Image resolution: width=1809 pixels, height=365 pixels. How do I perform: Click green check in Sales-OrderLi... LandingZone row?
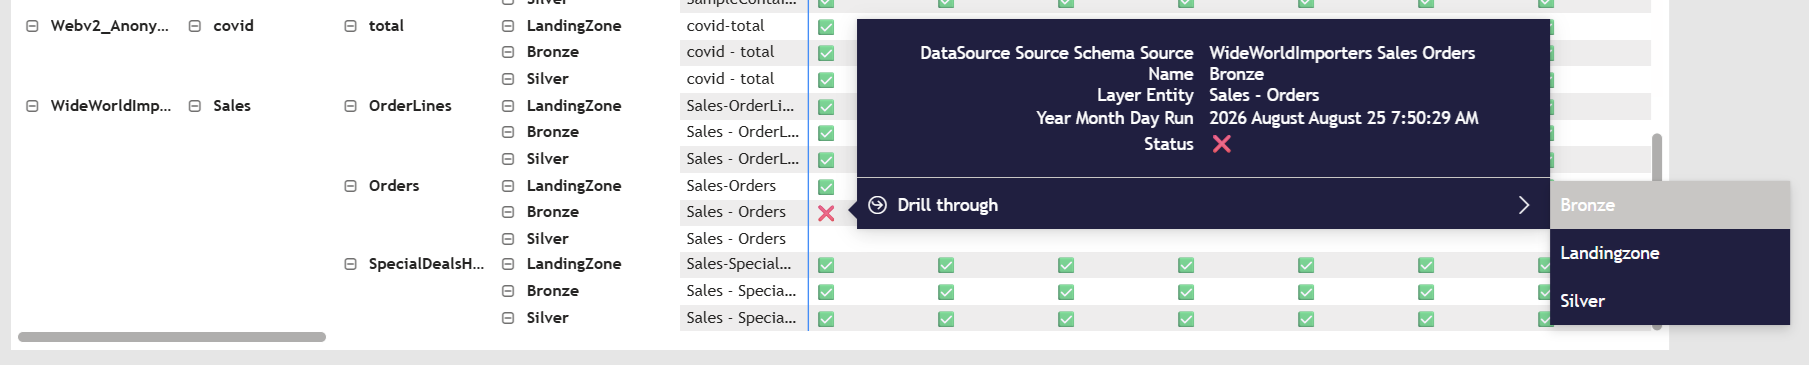[826, 107]
